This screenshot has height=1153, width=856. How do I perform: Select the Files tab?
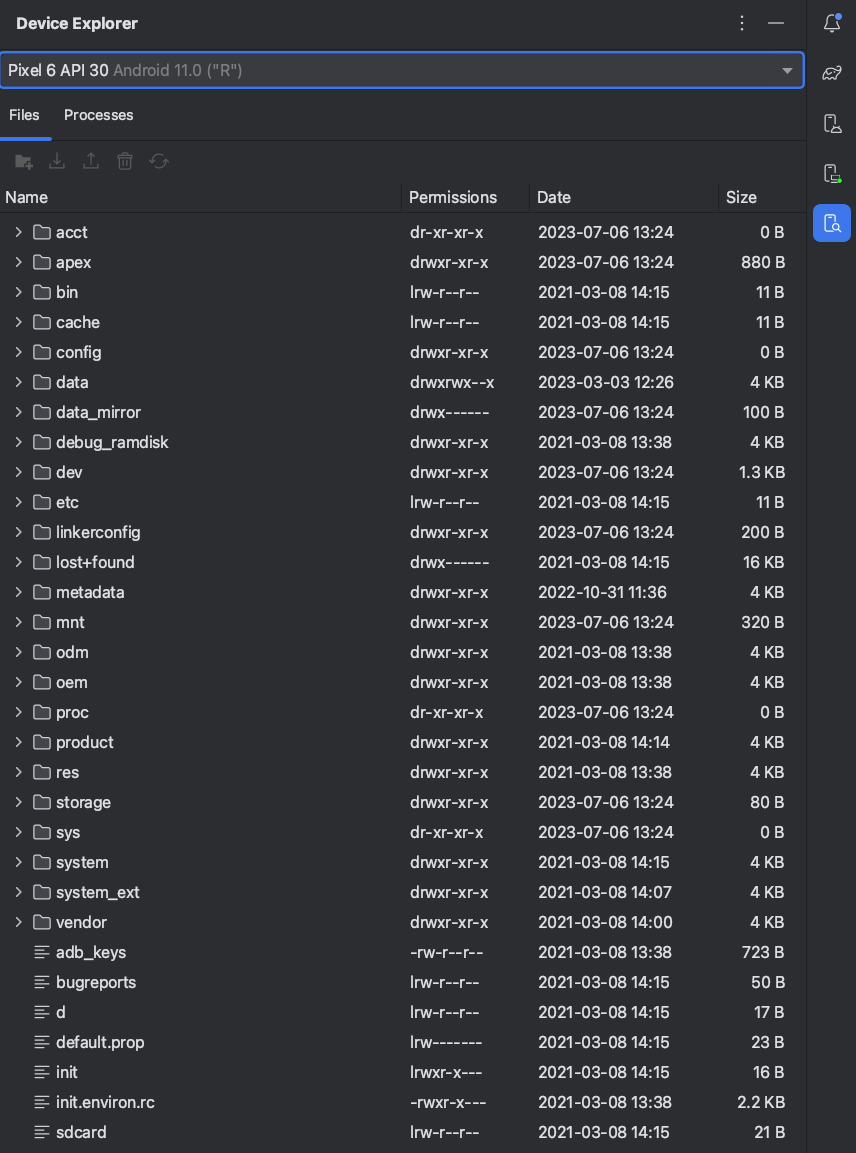(x=24, y=115)
